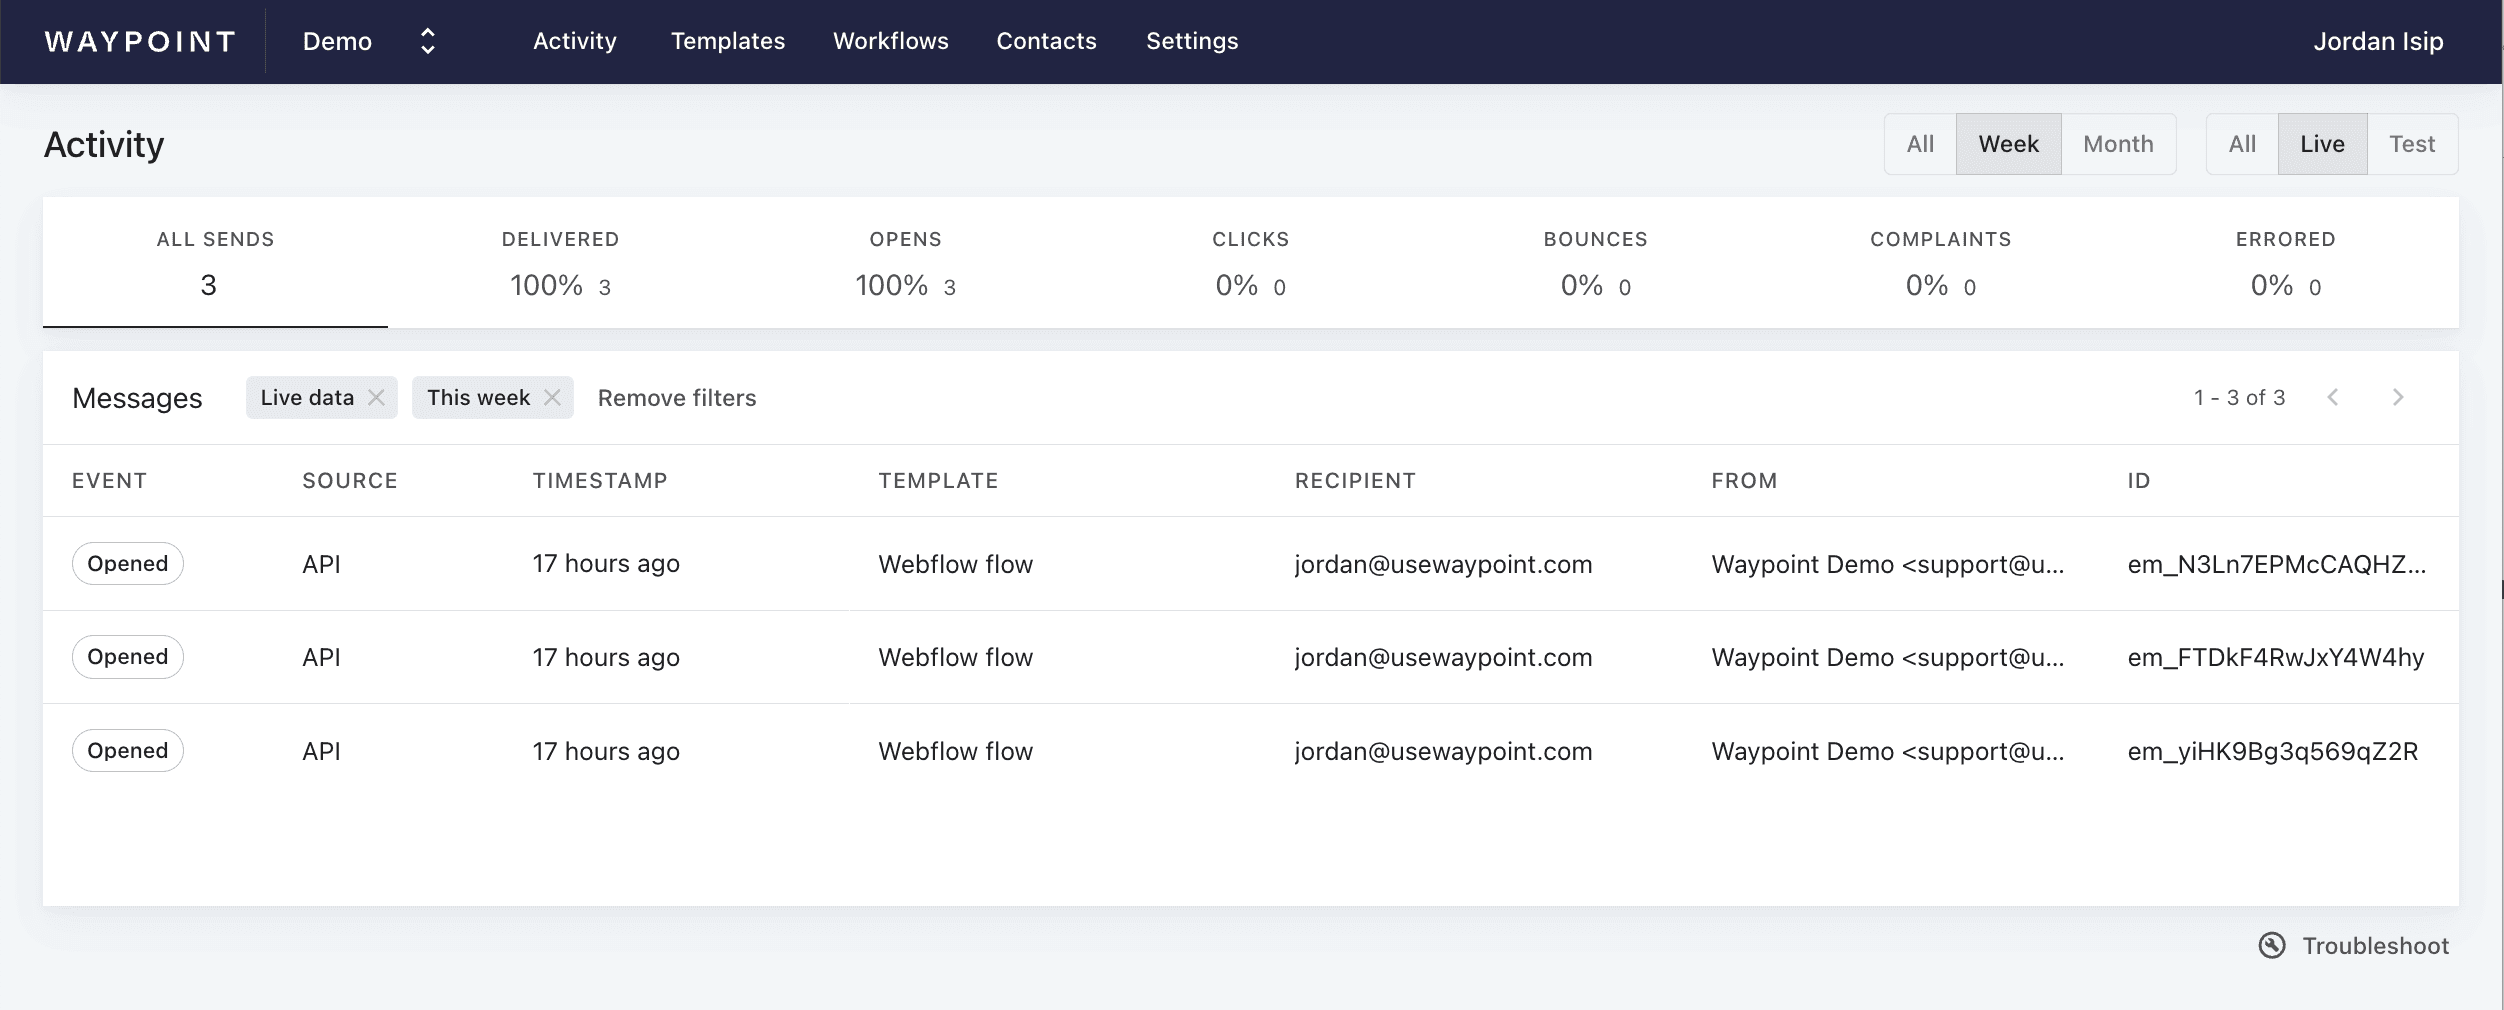This screenshot has height=1010, width=2504.
Task: Select the Month time range toggle
Action: [2118, 144]
